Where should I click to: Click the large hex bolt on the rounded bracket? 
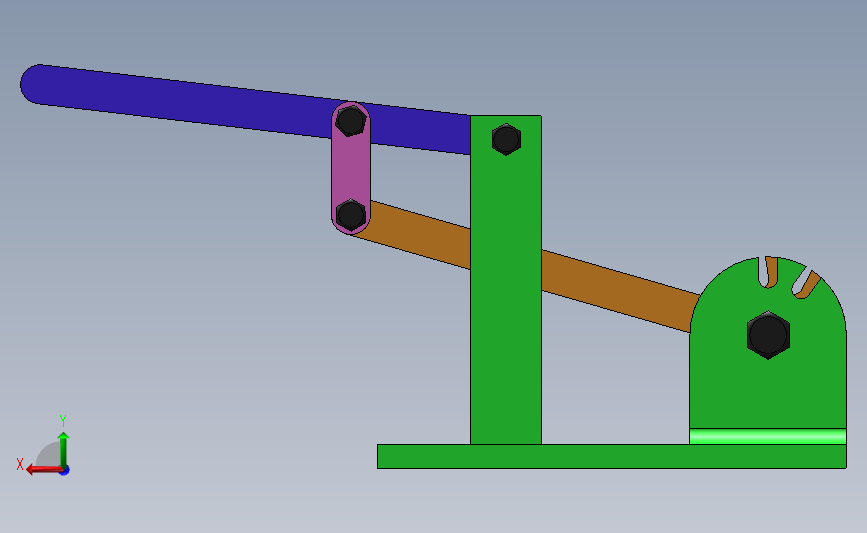click(x=768, y=335)
